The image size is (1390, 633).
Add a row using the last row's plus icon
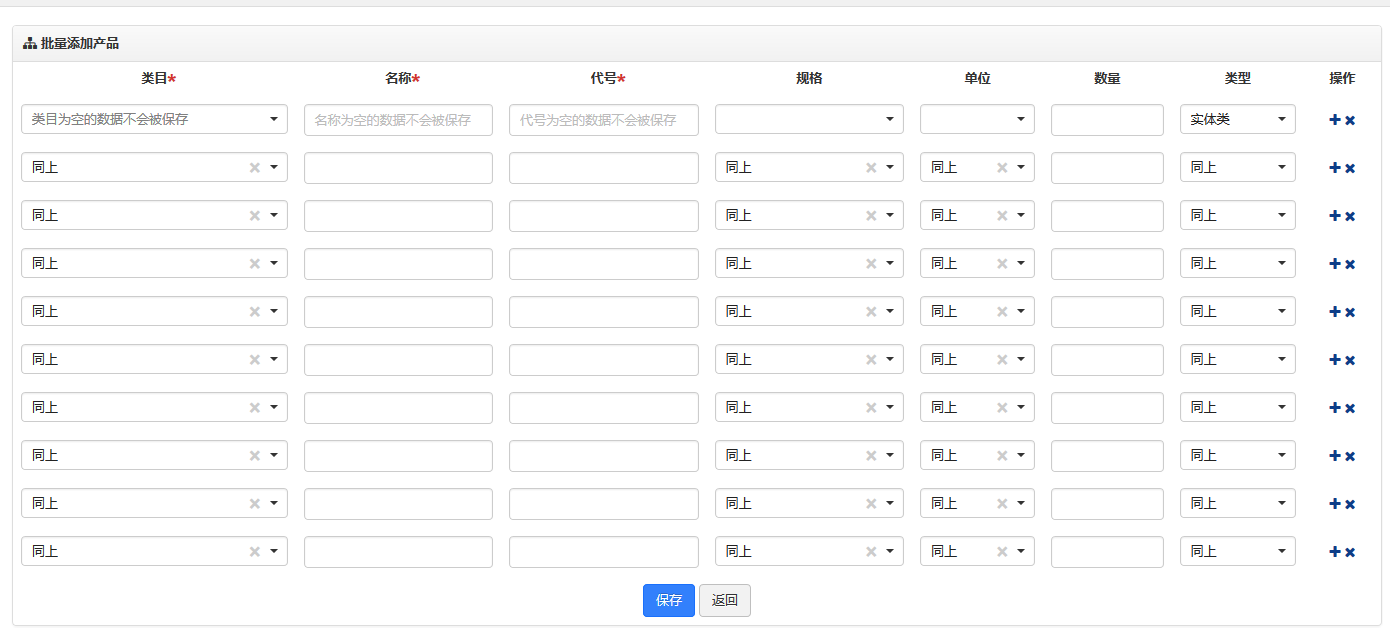pyautogui.click(x=1334, y=552)
